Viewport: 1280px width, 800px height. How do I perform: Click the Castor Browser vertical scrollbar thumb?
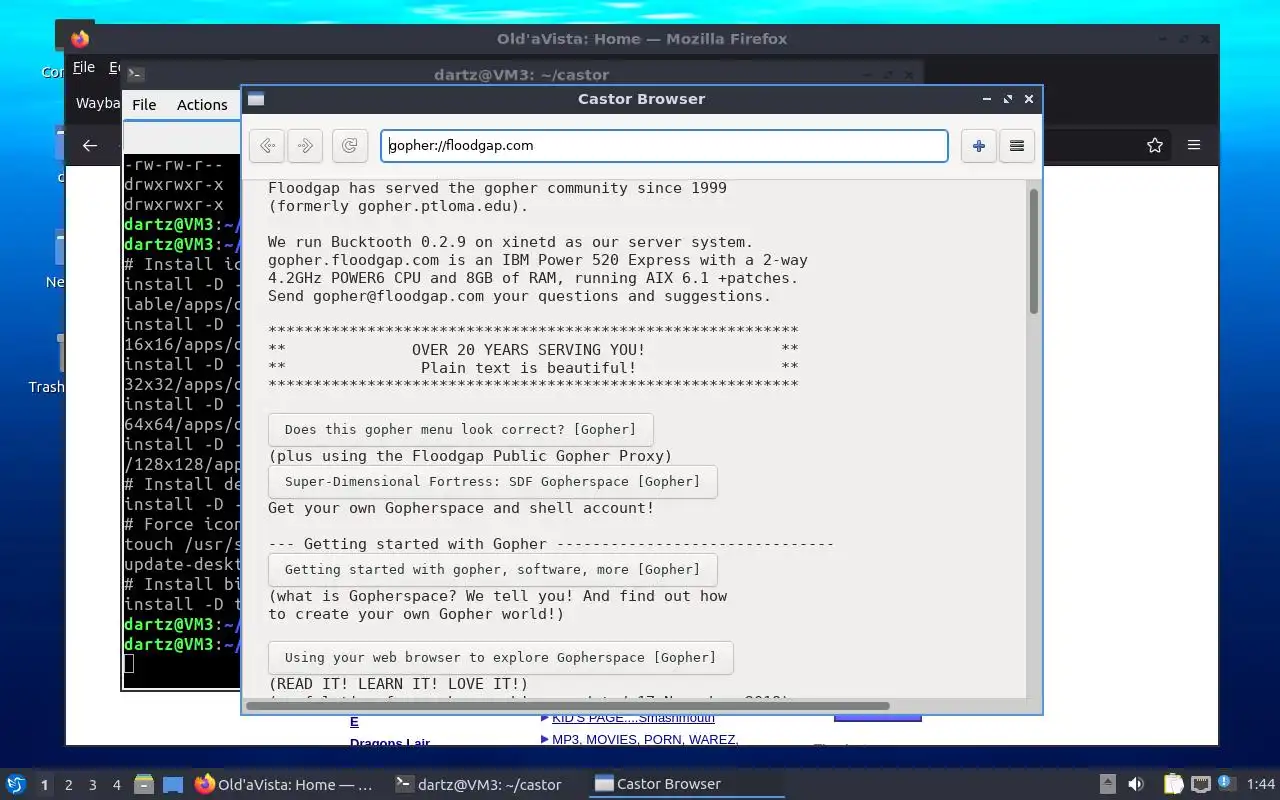click(1034, 250)
